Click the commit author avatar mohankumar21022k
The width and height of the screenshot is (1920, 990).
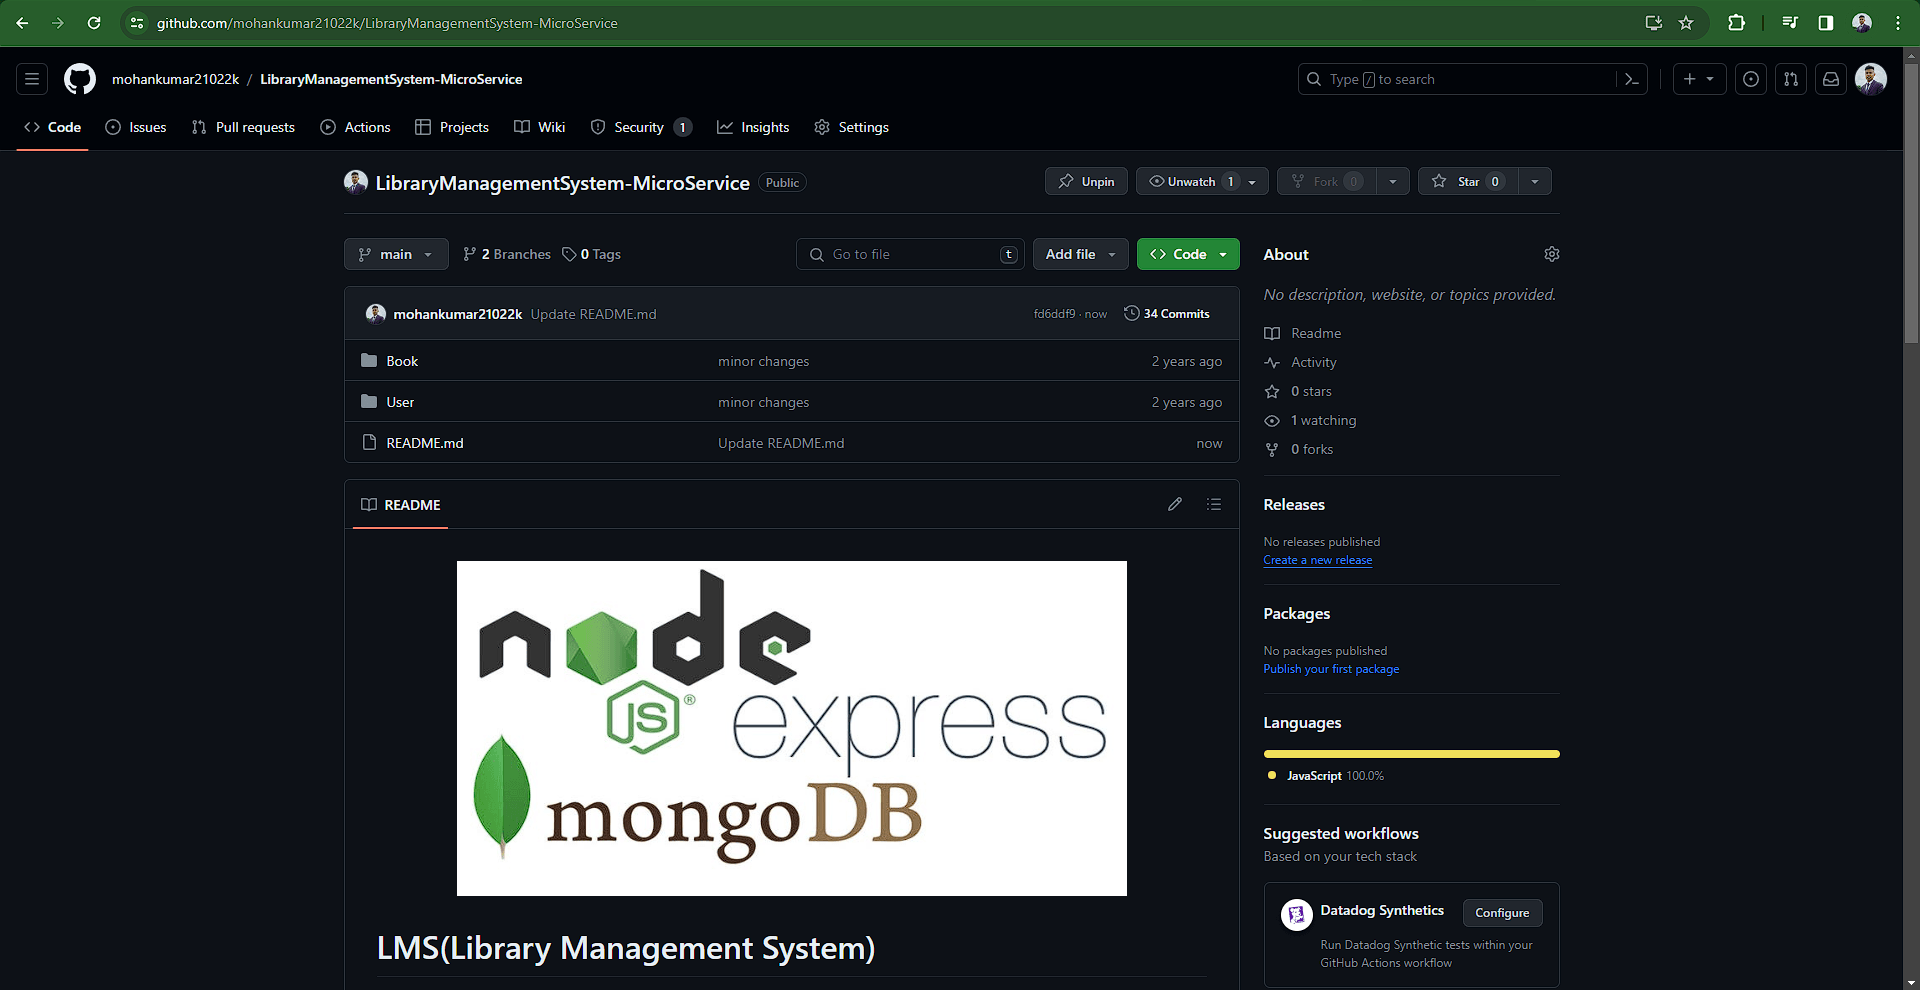(x=376, y=313)
